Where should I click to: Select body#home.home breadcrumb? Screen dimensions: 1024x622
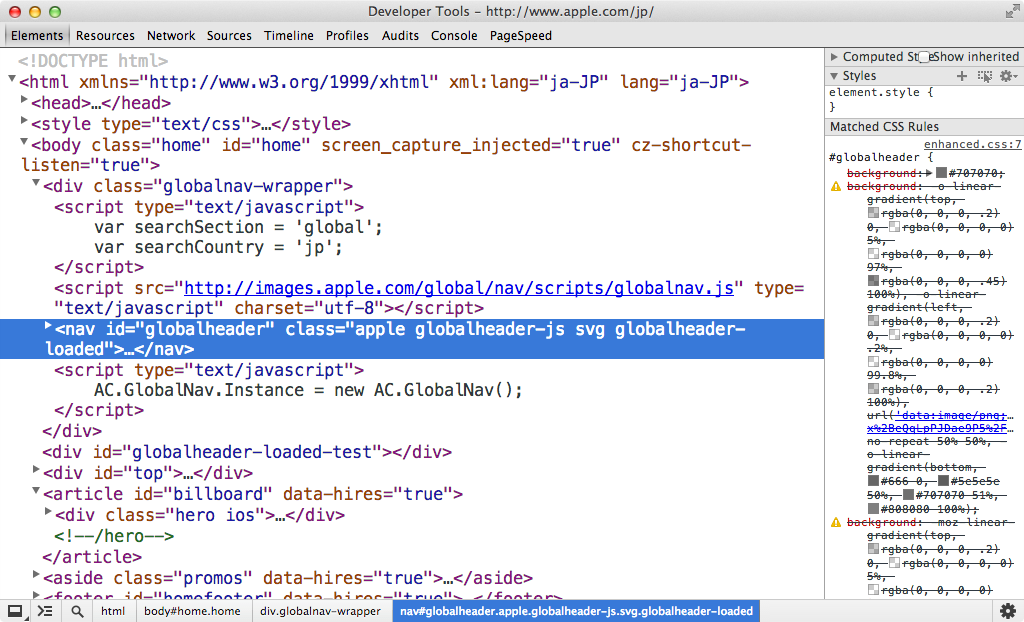[192, 612]
